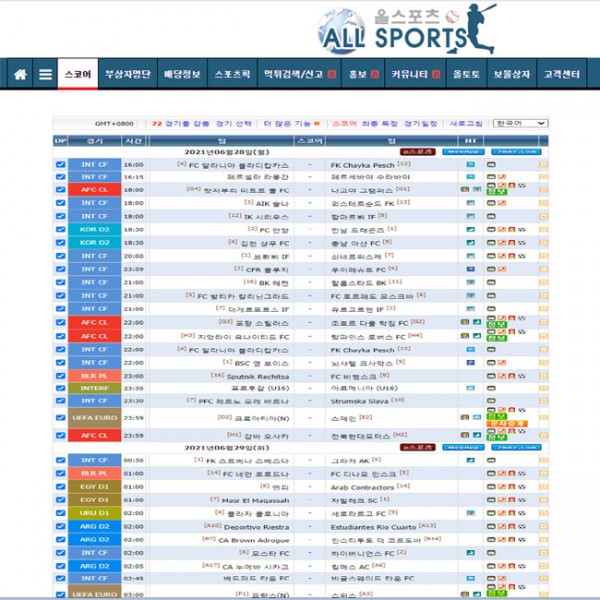The height and width of the screenshot is (600, 600).
Task: Click the weather icon in Estudiantes Rio Cuarto row
Action: 470,525
